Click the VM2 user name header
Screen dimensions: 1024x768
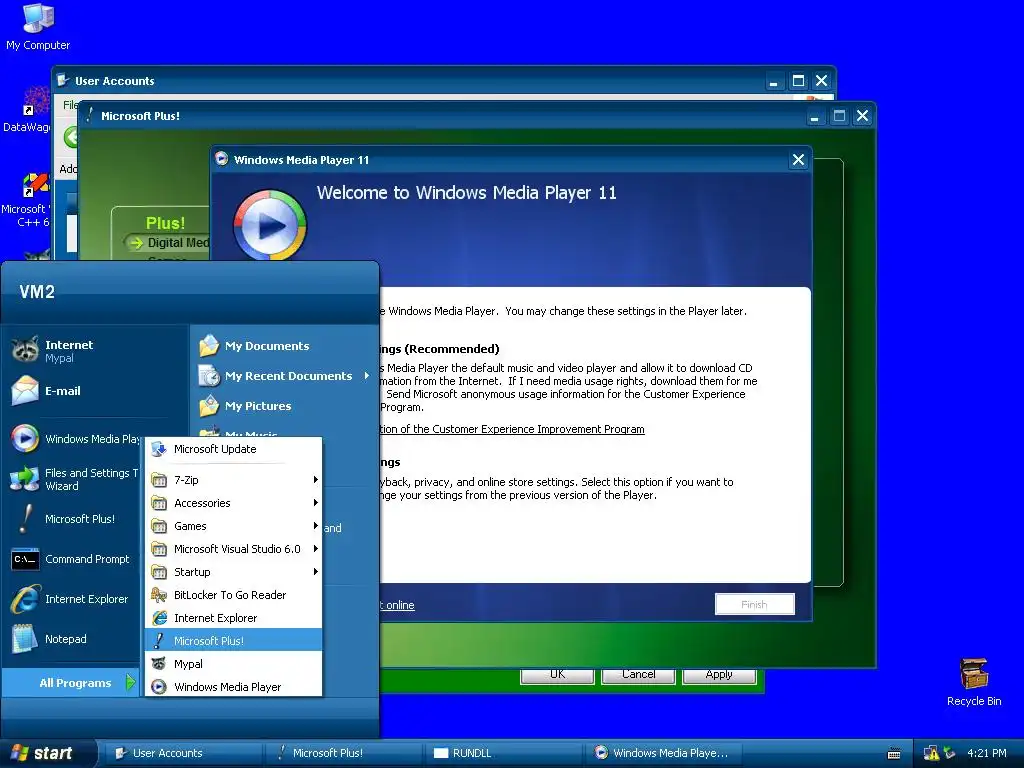pos(37,292)
